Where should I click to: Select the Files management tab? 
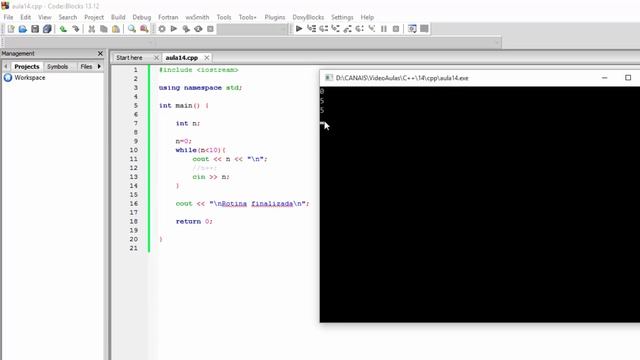click(x=86, y=67)
